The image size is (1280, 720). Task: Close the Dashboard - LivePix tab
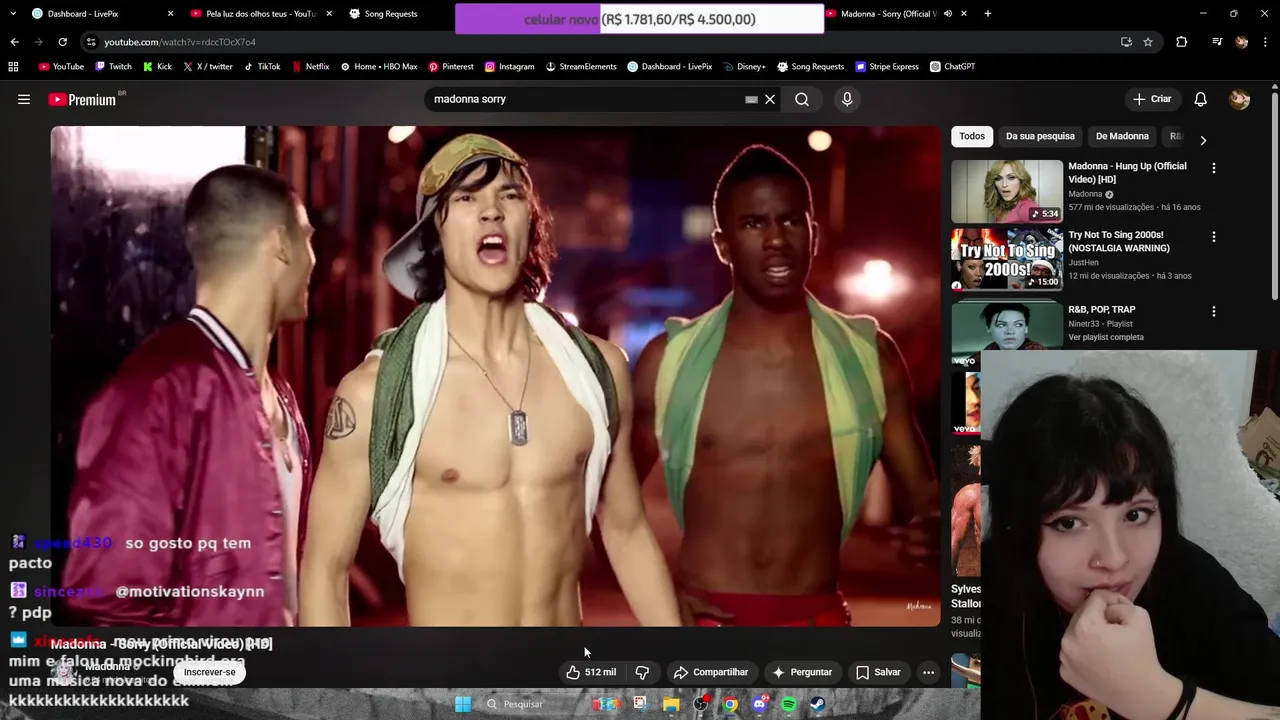click(x=170, y=14)
